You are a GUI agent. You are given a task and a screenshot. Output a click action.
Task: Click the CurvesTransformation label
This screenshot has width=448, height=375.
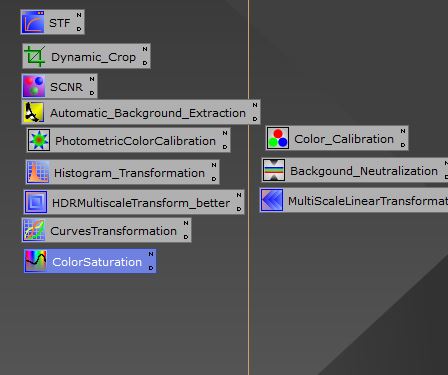(113, 231)
